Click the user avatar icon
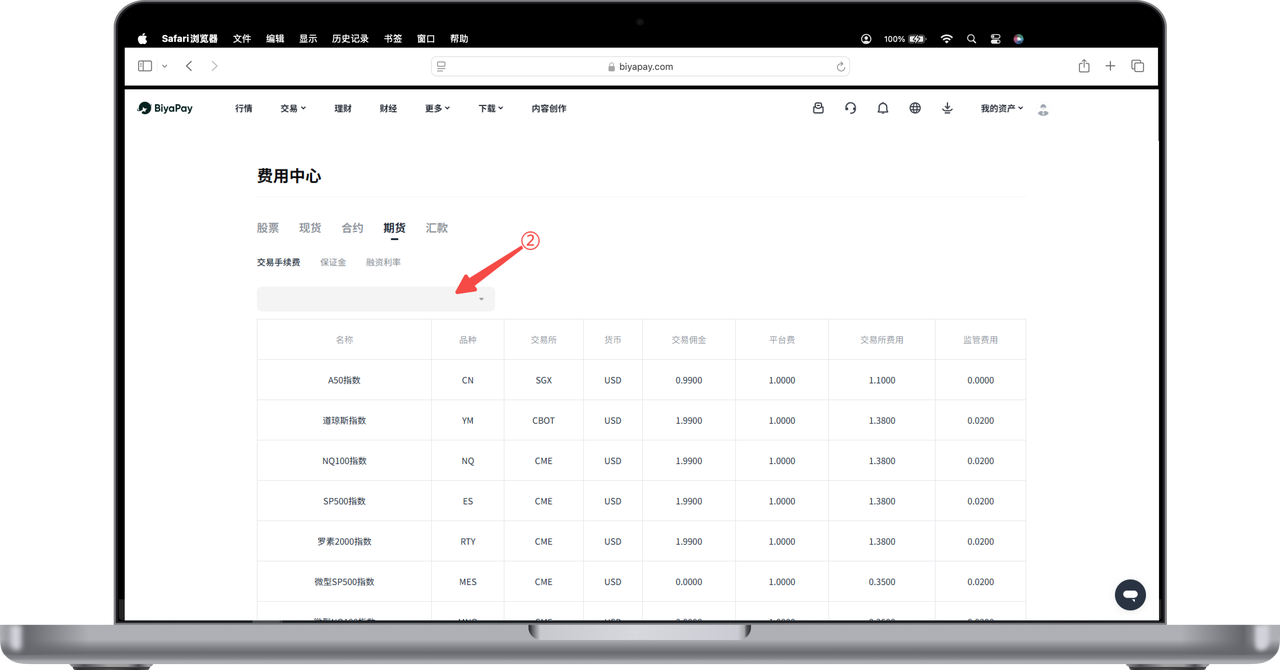 click(x=1043, y=108)
